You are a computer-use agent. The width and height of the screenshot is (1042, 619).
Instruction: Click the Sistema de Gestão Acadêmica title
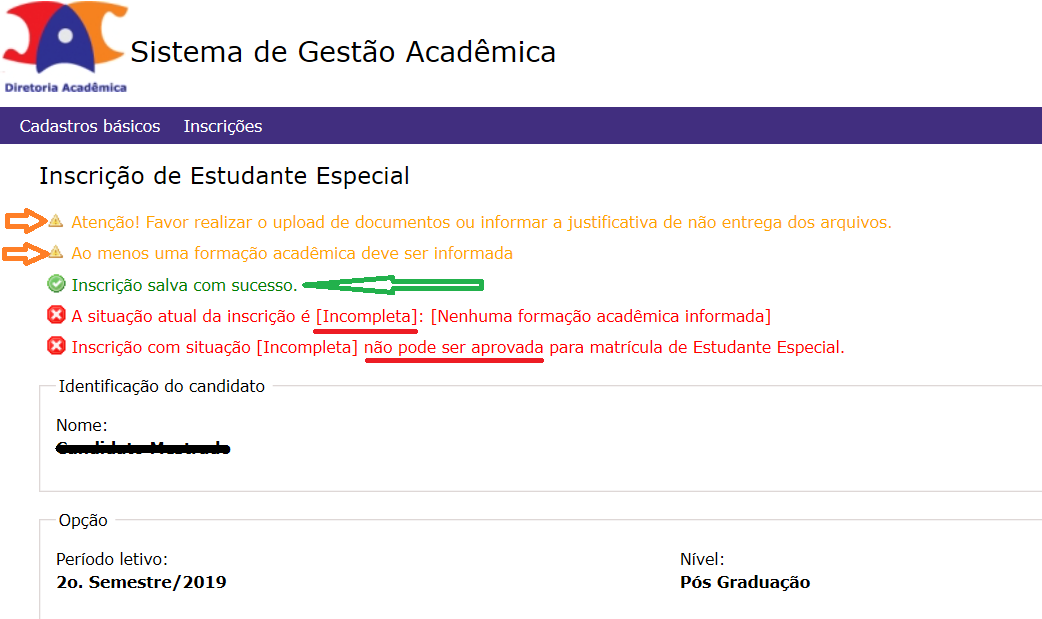(343, 52)
